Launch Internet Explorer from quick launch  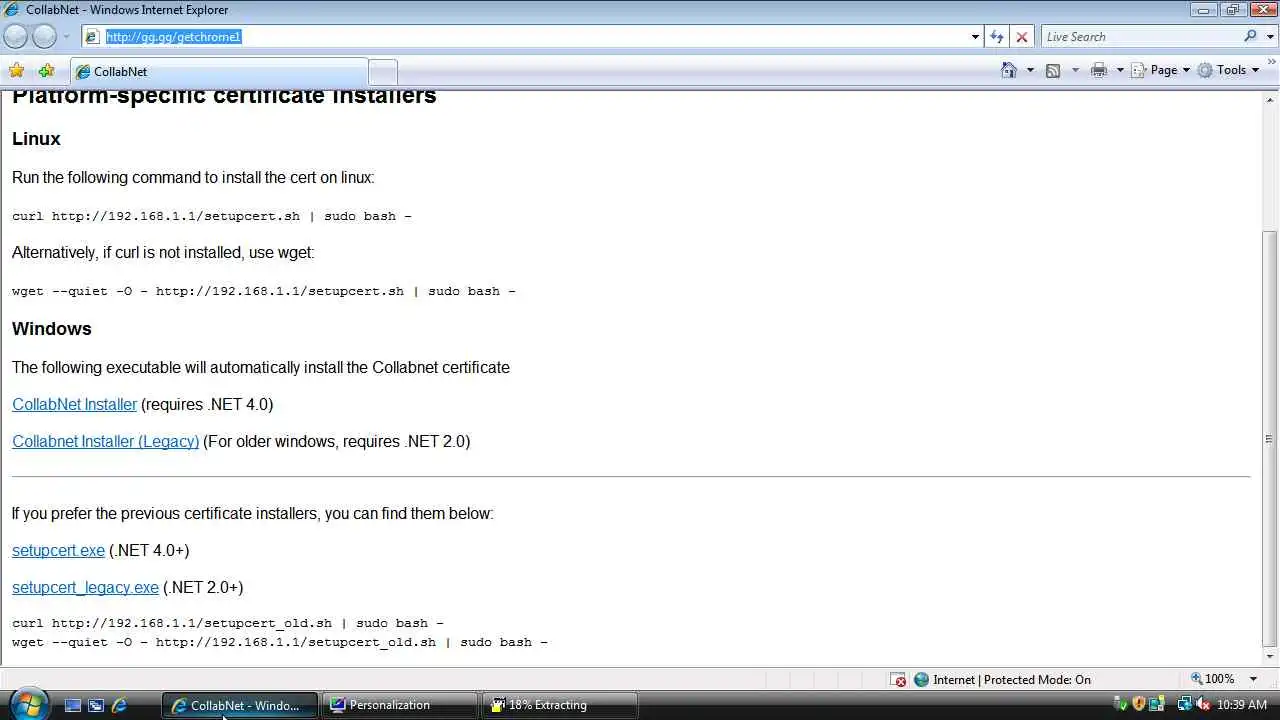(x=119, y=705)
